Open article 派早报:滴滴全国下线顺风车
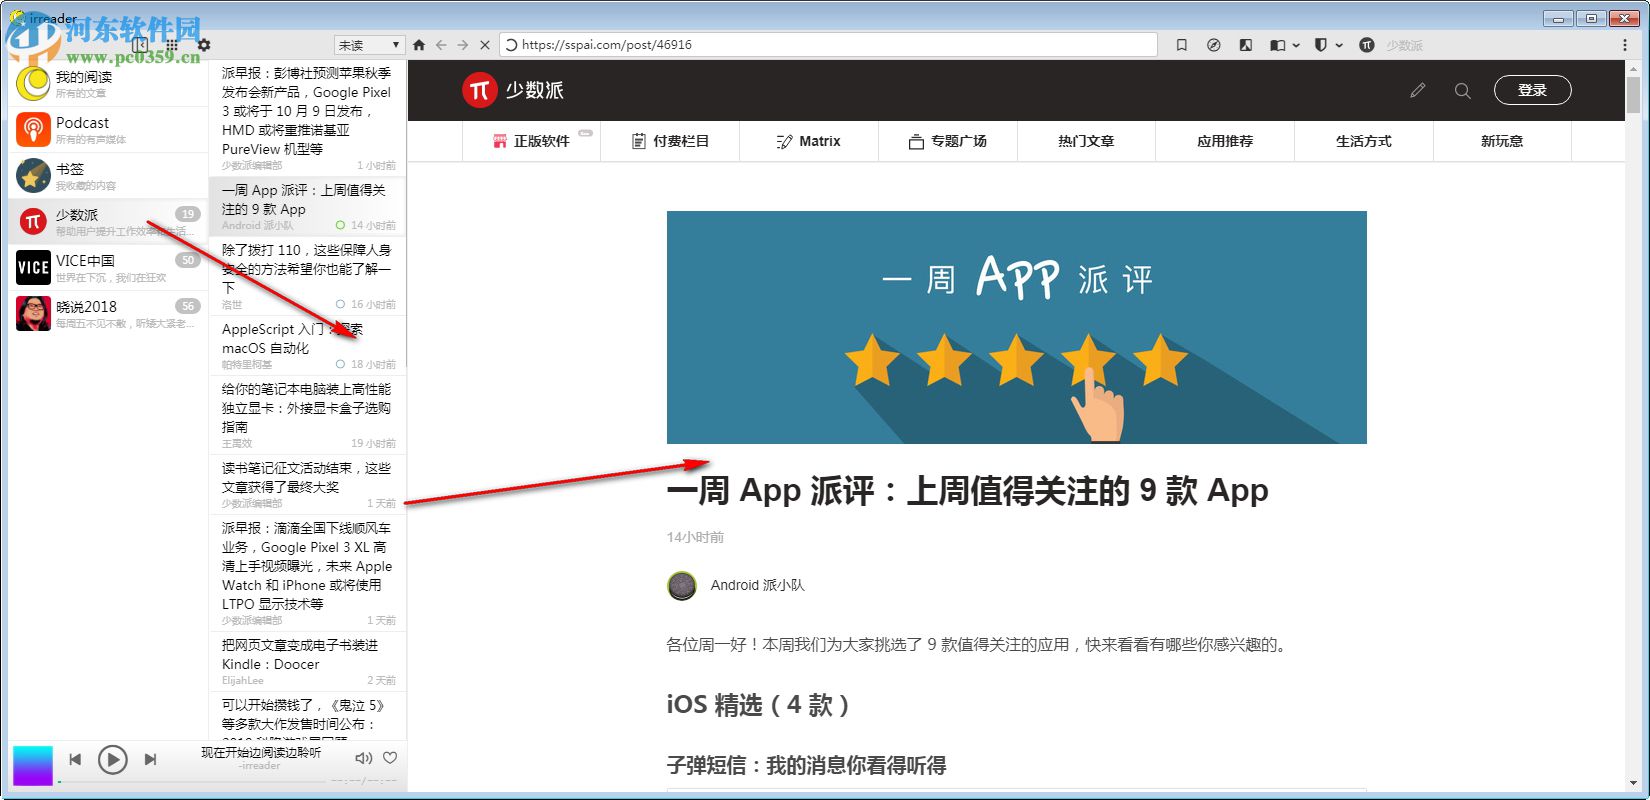1650x800 pixels. coord(308,573)
